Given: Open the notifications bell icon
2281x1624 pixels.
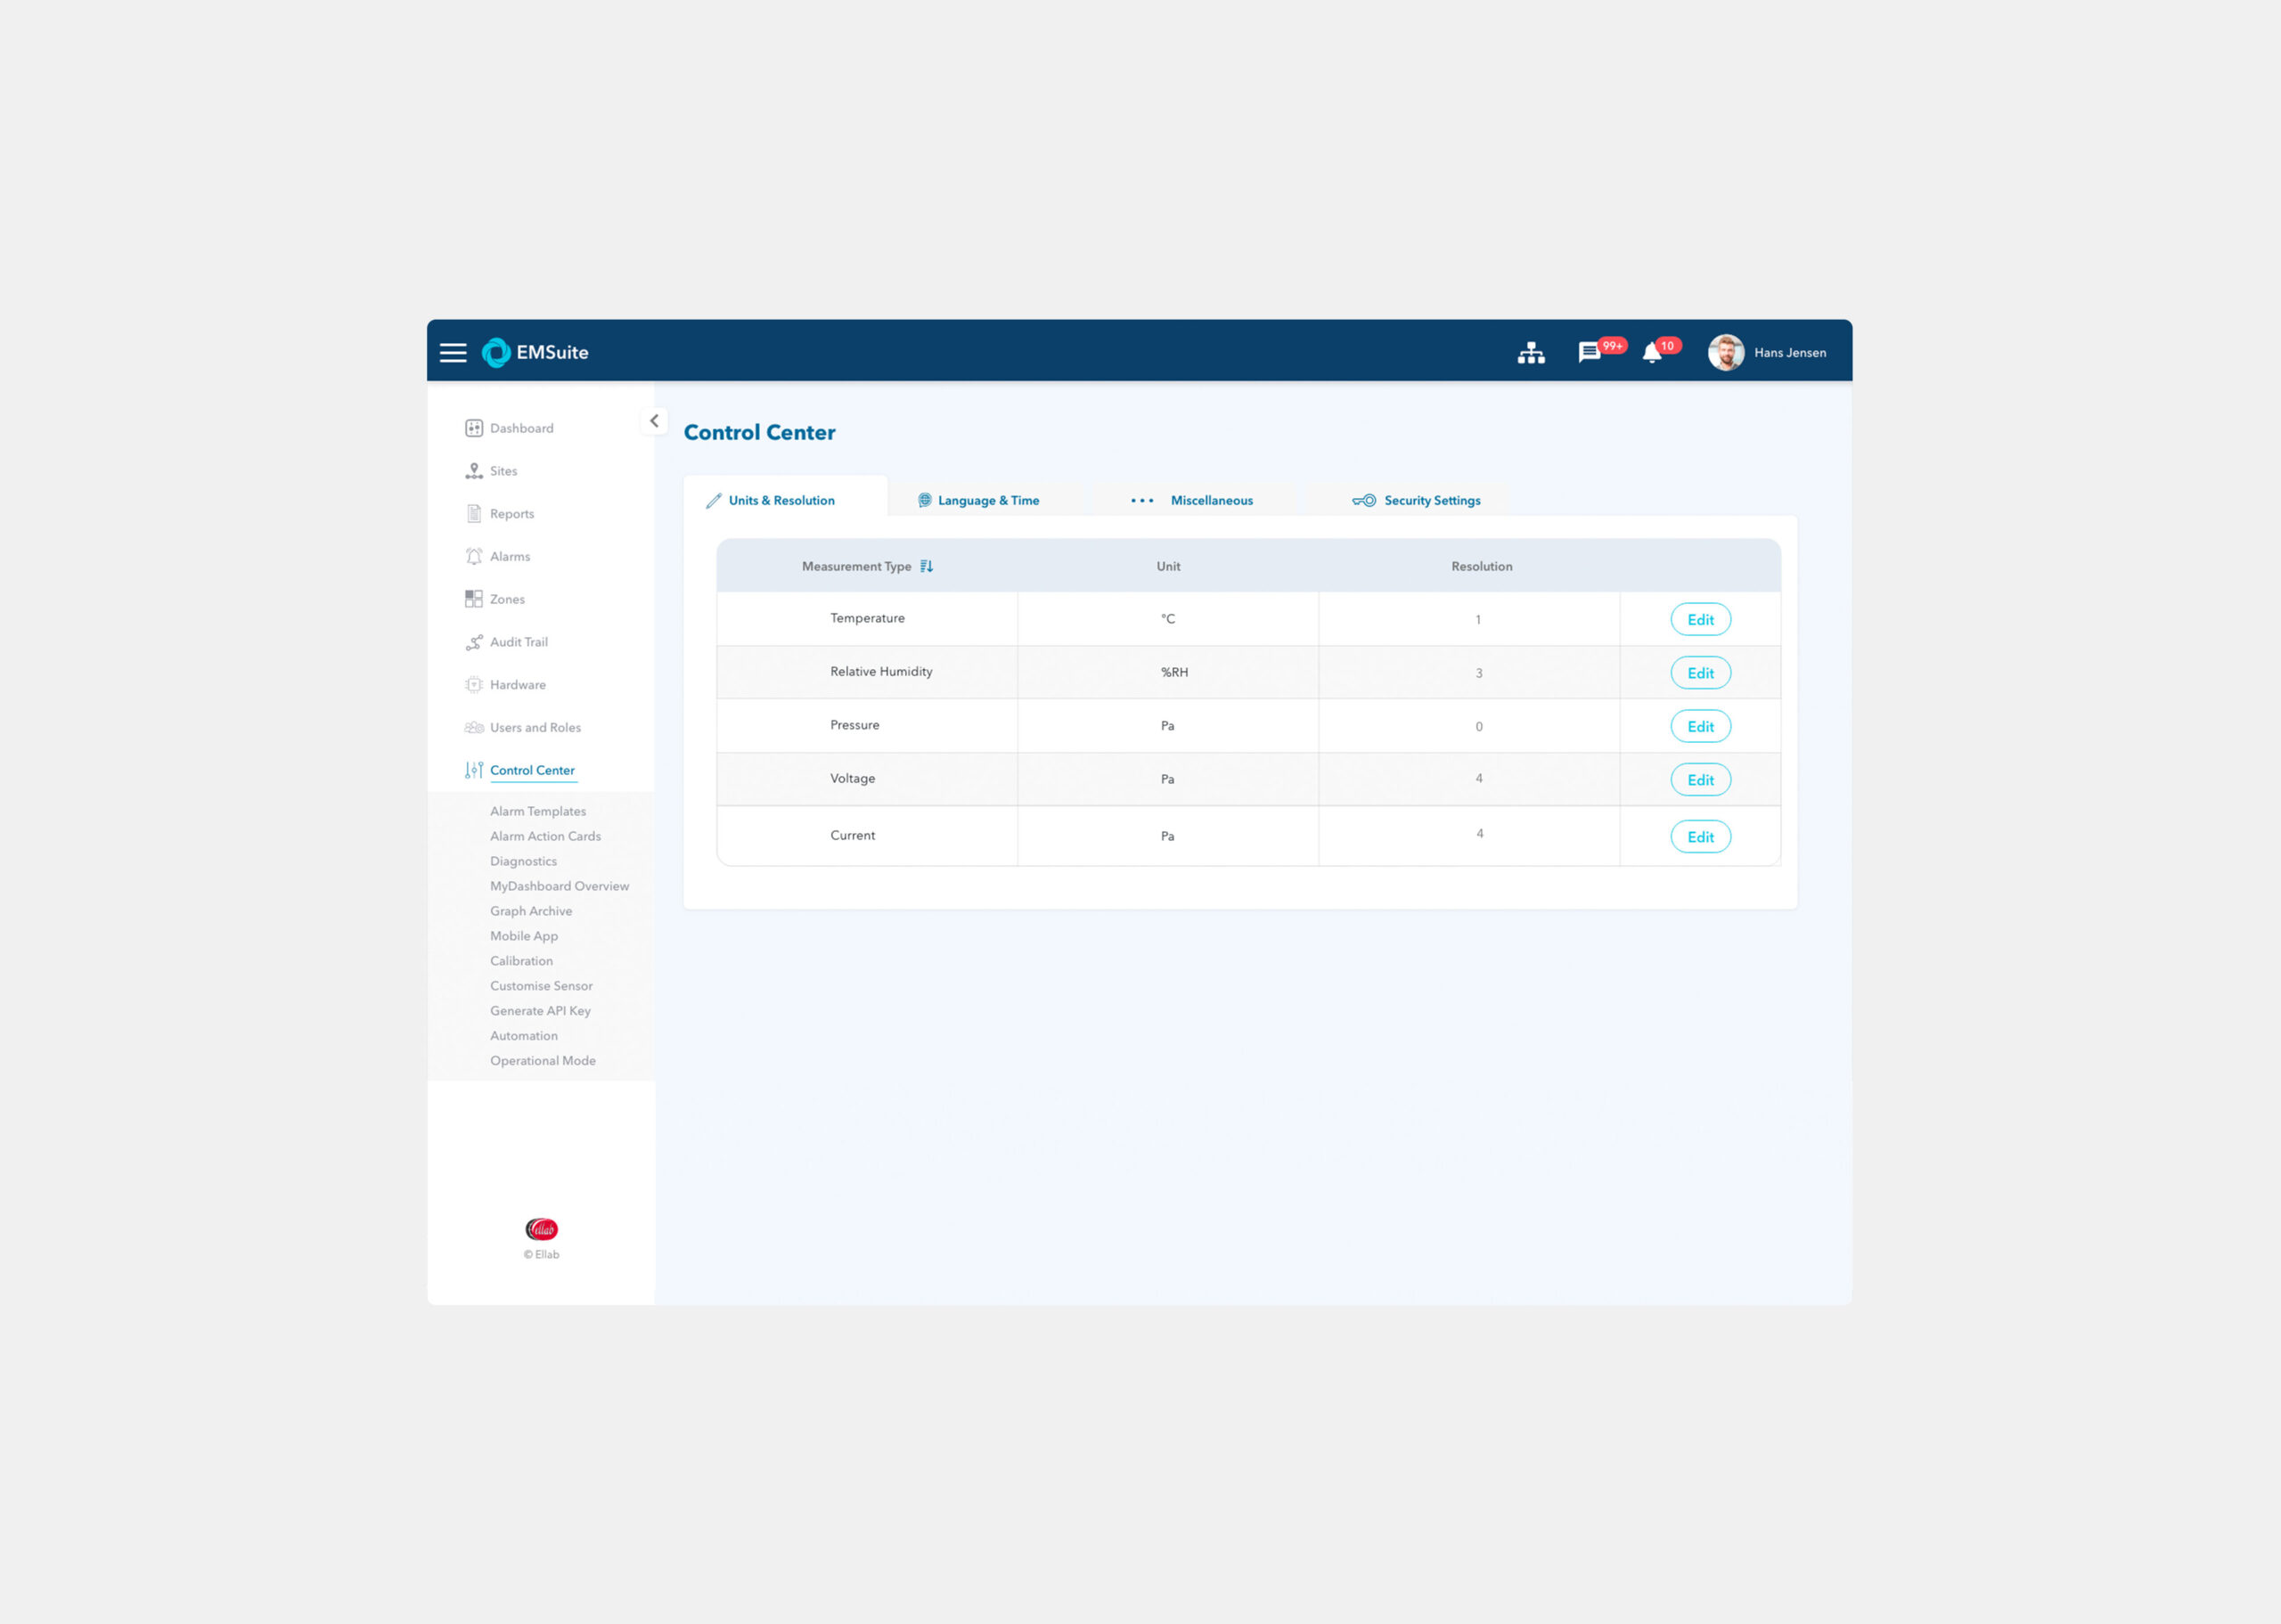Looking at the screenshot, I should tap(1651, 353).
